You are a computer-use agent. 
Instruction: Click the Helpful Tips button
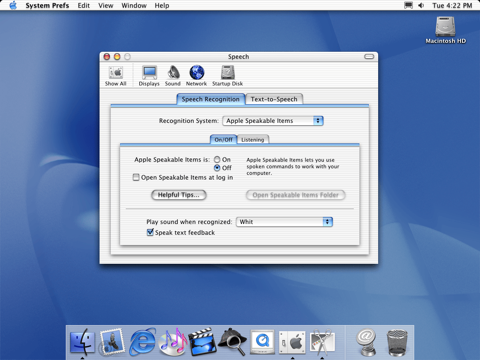[x=179, y=195]
